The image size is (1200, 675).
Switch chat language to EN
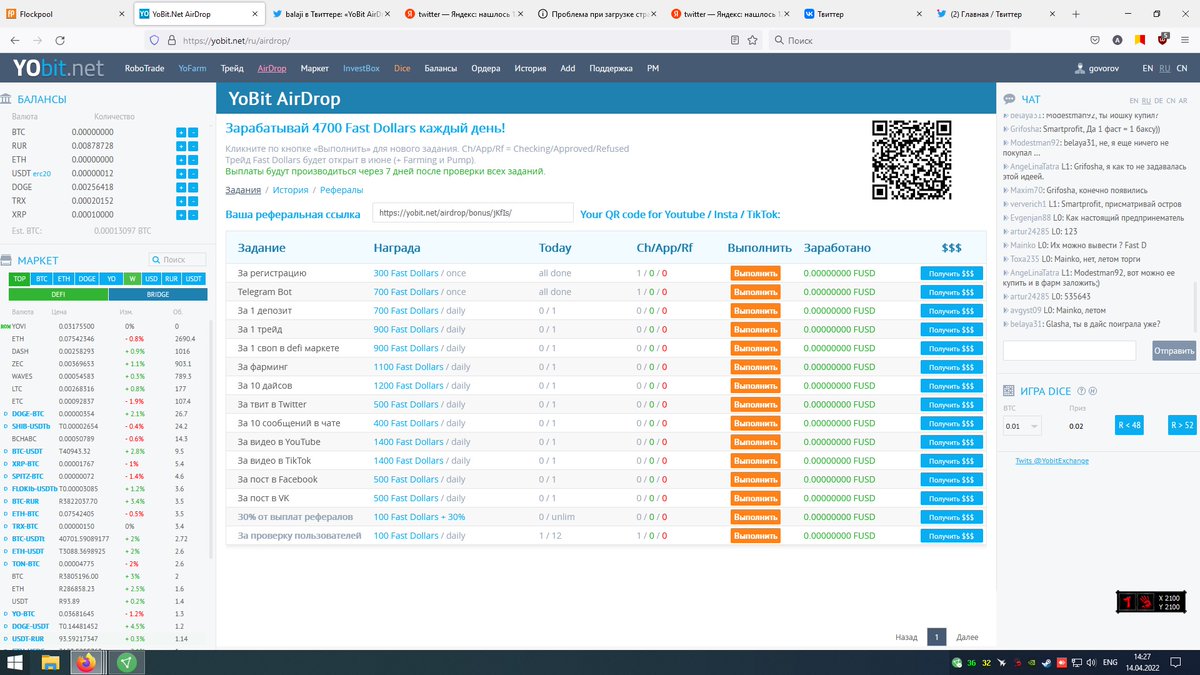[x=1134, y=101]
